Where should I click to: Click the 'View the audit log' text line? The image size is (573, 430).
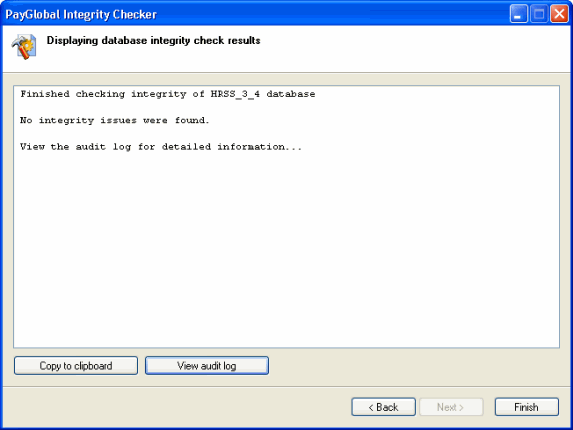coord(161,146)
